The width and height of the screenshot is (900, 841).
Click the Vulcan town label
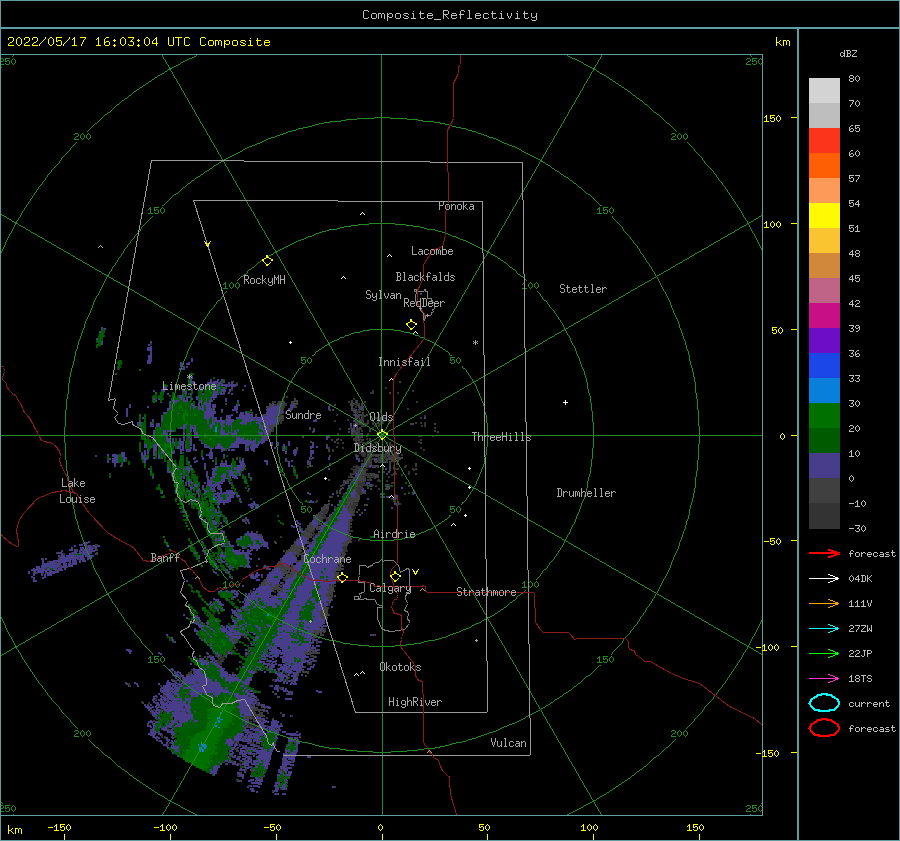(508, 743)
